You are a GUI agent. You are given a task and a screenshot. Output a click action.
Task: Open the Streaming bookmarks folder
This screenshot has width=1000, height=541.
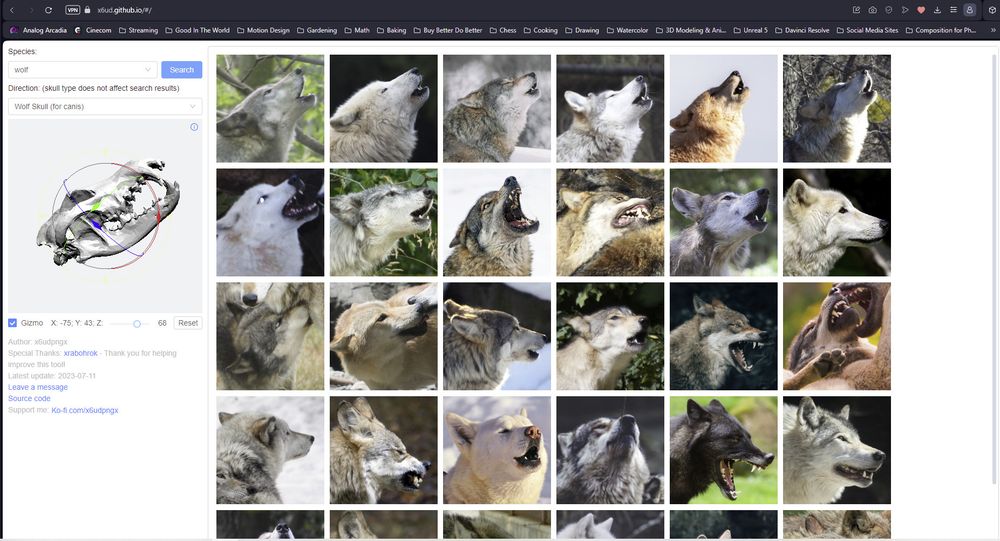point(138,30)
